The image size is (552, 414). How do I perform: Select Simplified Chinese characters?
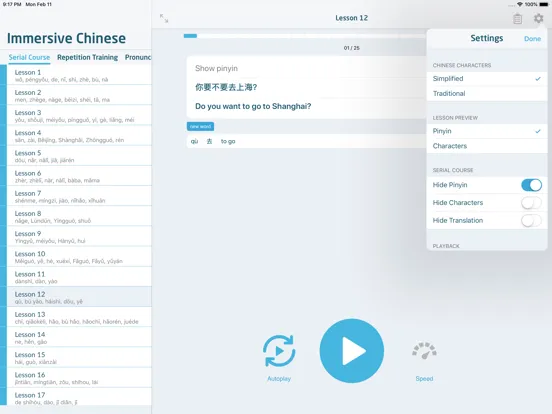(x=487, y=79)
